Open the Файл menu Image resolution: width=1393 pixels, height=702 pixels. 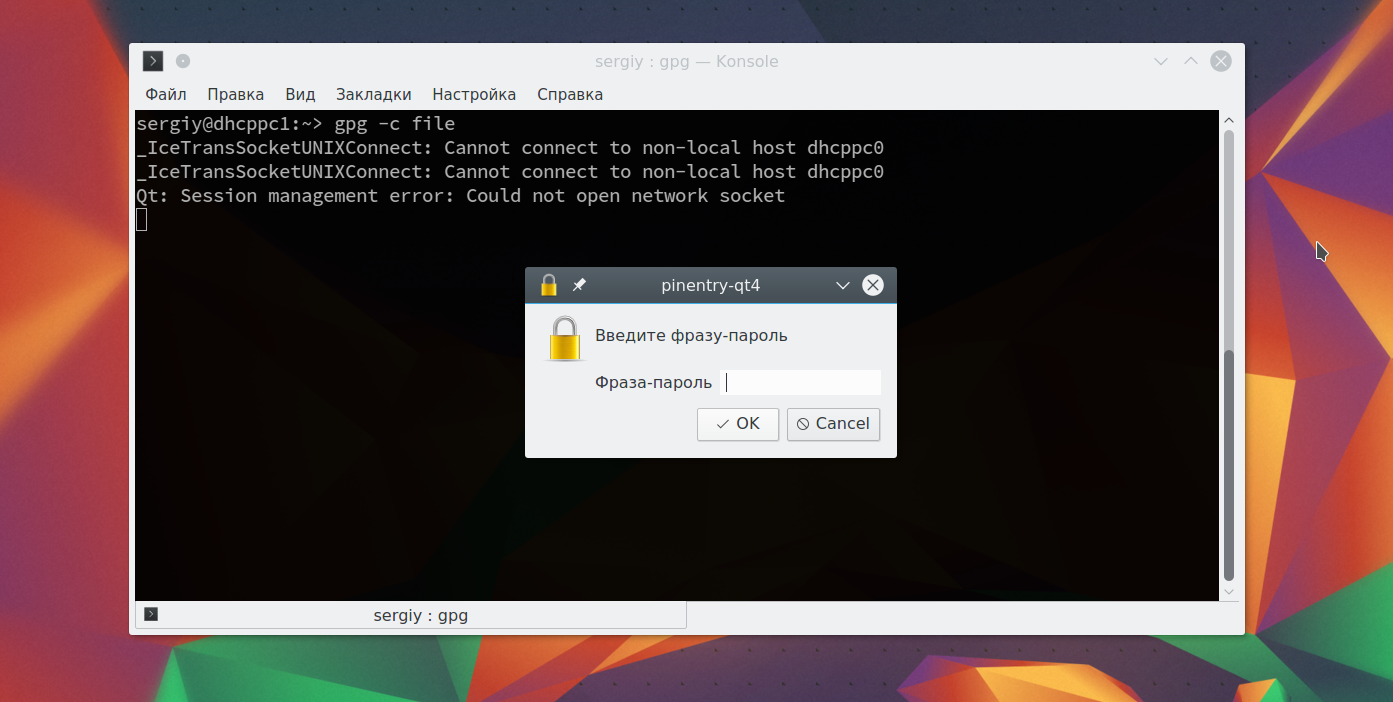click(x=164, y=94)
